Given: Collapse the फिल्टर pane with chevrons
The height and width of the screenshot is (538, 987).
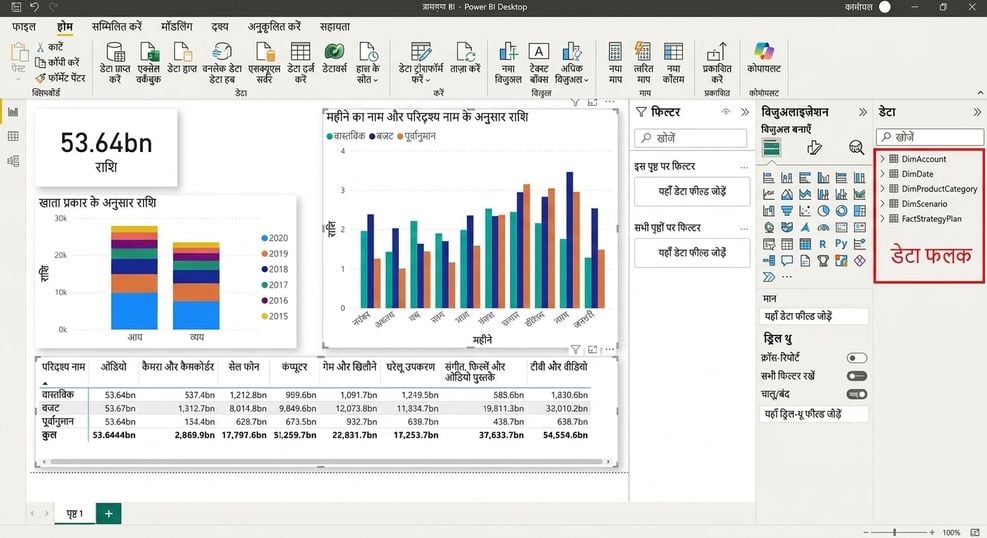Looking at the screenshot, I should coord(745,112).
